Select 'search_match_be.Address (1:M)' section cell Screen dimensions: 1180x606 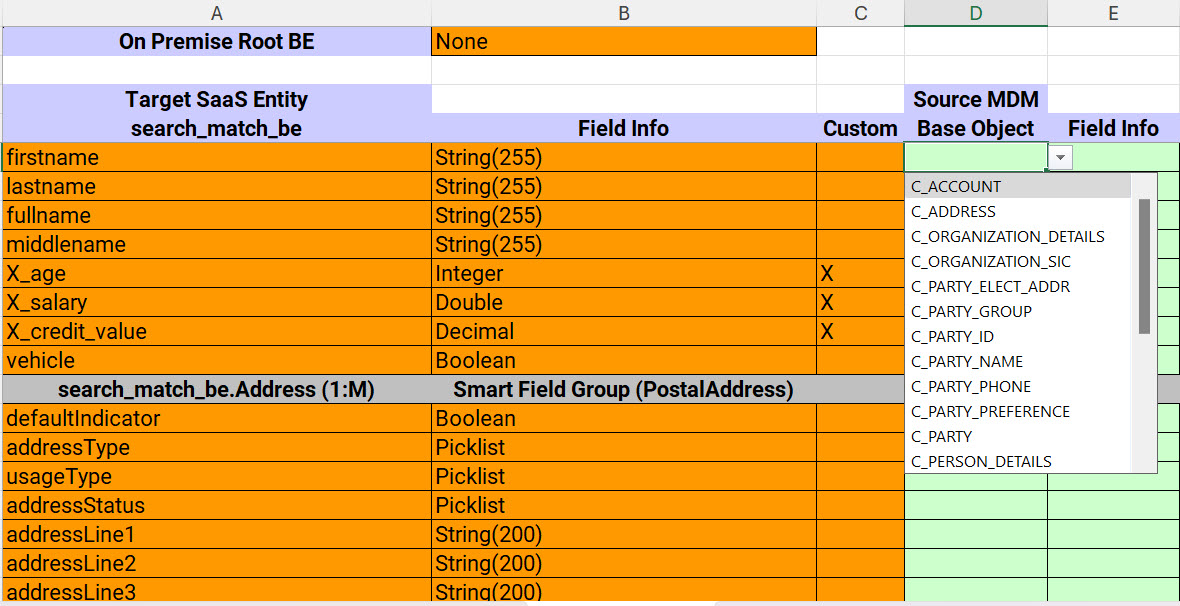(x=217, y=390)
